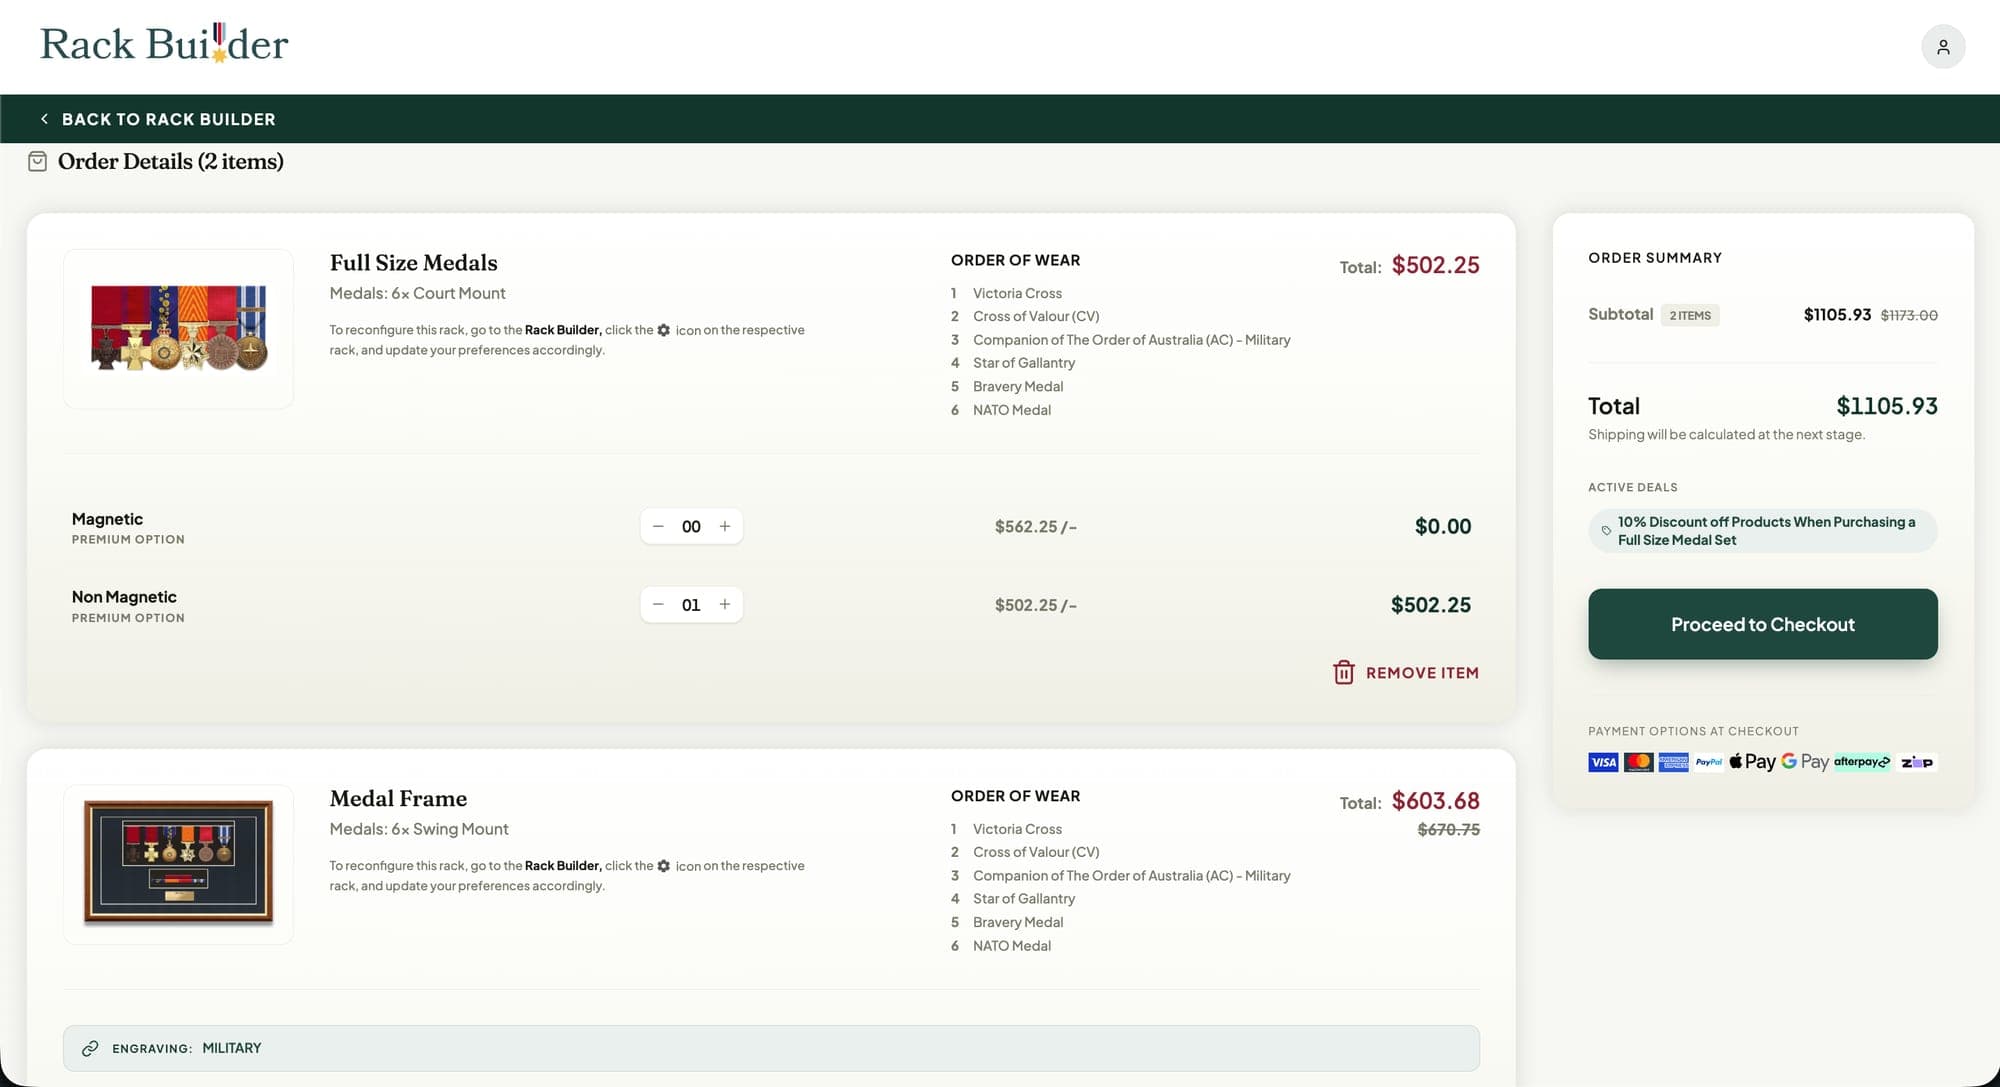Image resolution: width=2000 pixels, height=1087 pixels.
Task: Click the Afterpay payment icon
Action: (1862, 762)
